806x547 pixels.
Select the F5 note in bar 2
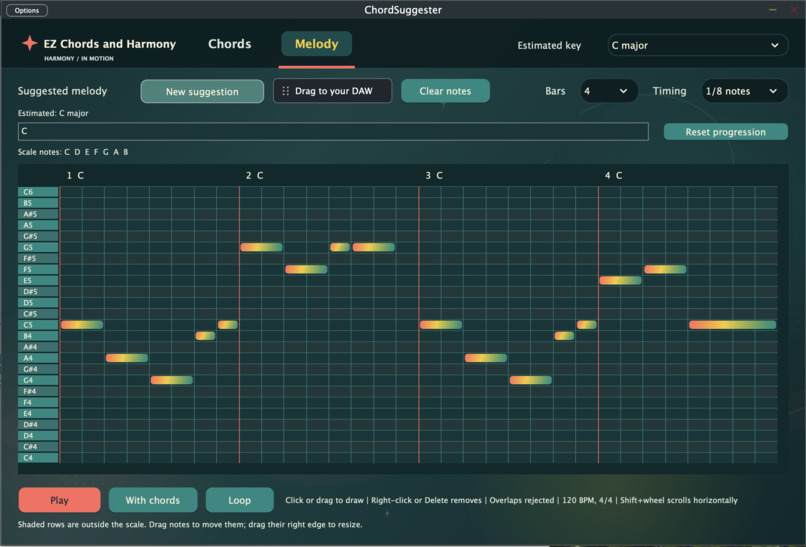coord(306,269)
